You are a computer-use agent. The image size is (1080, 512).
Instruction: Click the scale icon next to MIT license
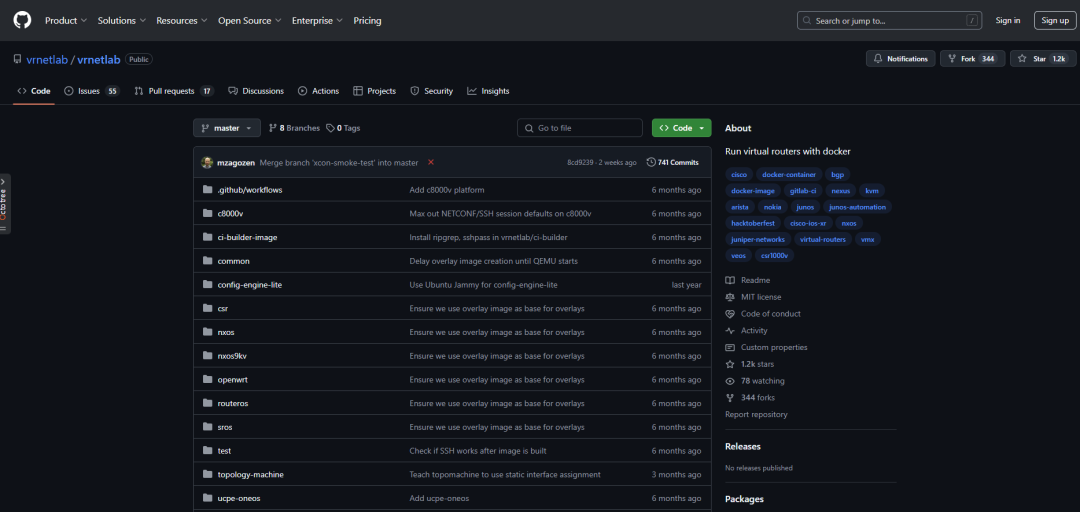(730, 297)
